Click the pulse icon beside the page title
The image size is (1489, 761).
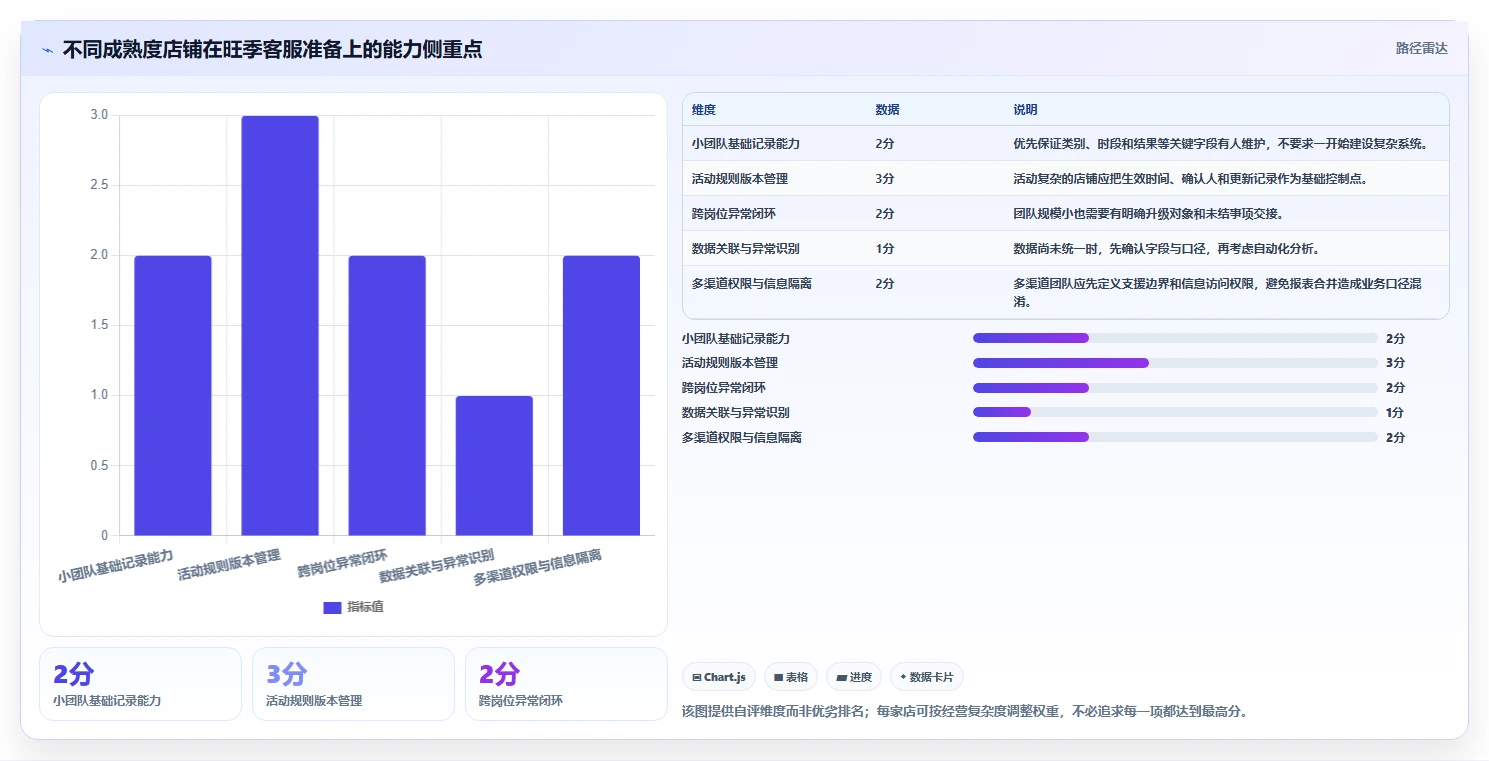coord(48,50)
